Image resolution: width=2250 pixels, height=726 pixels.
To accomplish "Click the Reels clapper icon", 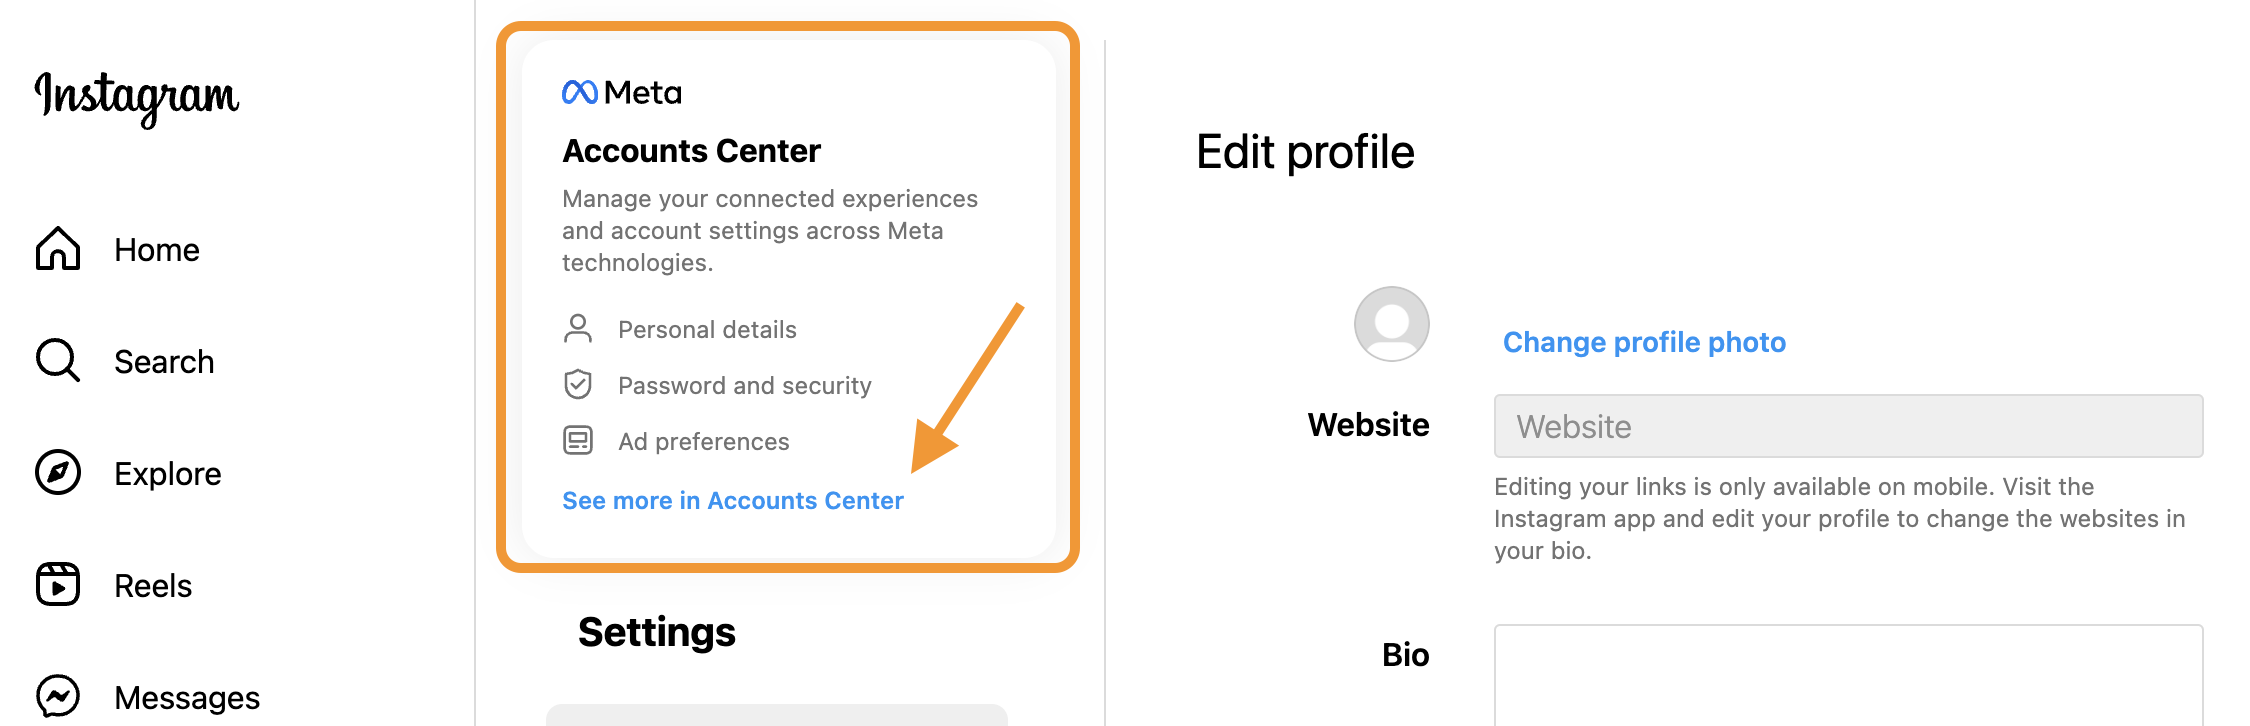I will click(58, 585).
